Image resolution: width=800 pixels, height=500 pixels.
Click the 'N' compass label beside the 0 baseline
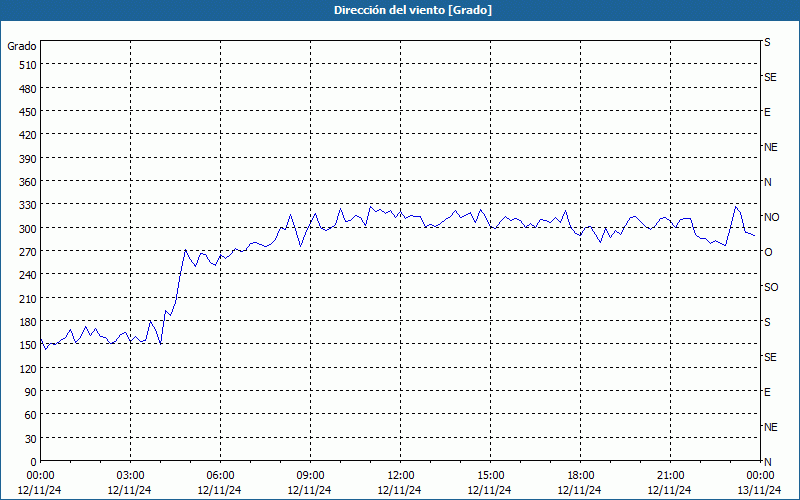[x=767, y=462]
